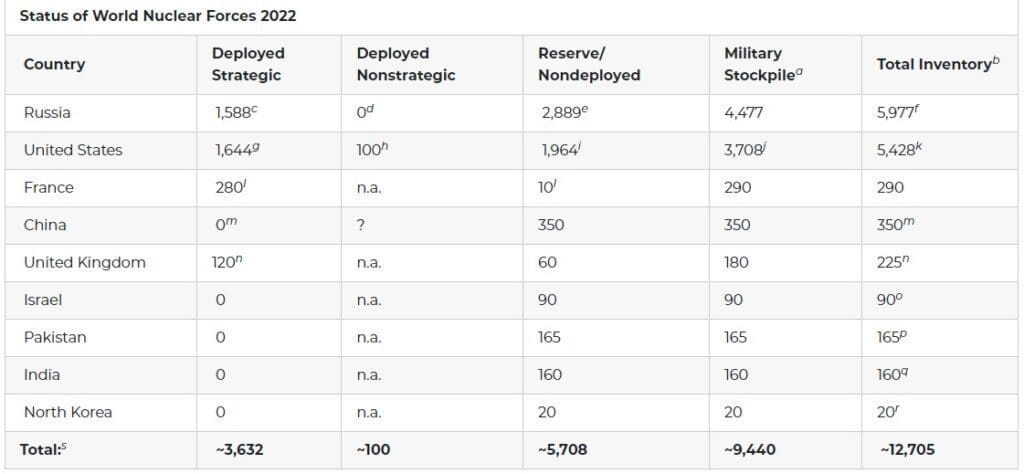Select the question mark in China's row
1024x474 pixels.
(360, 225)
